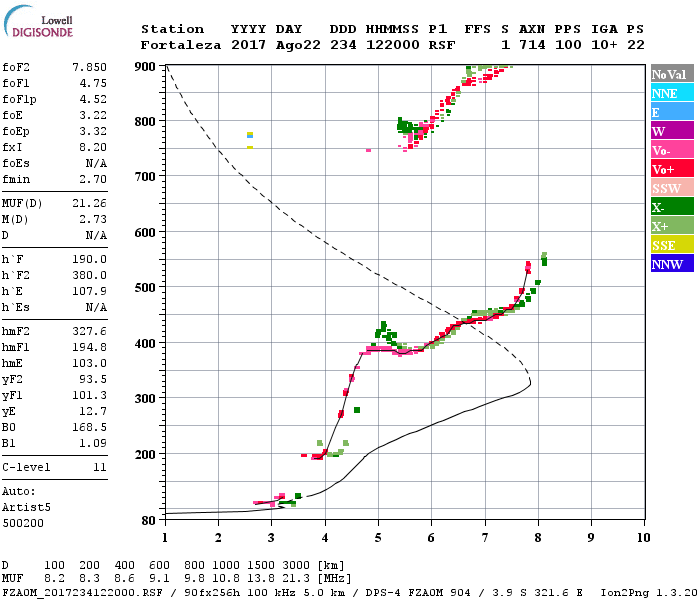Image resolution: width=700 pixels, height=600 pixels.
Task: Select the SSE yellow legend swatch
Action: point(672,245)
